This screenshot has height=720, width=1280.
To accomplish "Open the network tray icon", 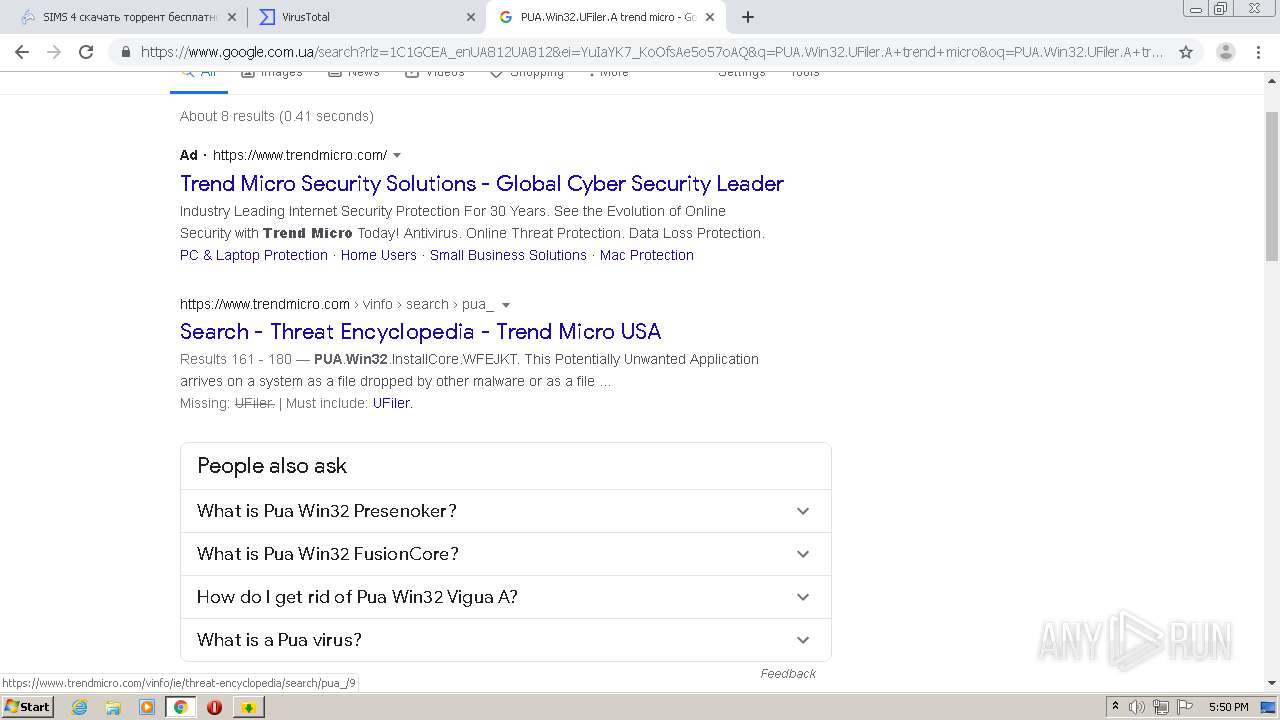I will pyautogui.click(x=1160, y=707).
